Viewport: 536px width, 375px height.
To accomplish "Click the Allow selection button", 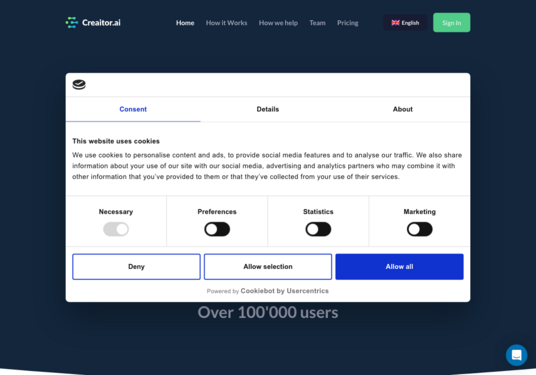I will click(x=268, y=267).
